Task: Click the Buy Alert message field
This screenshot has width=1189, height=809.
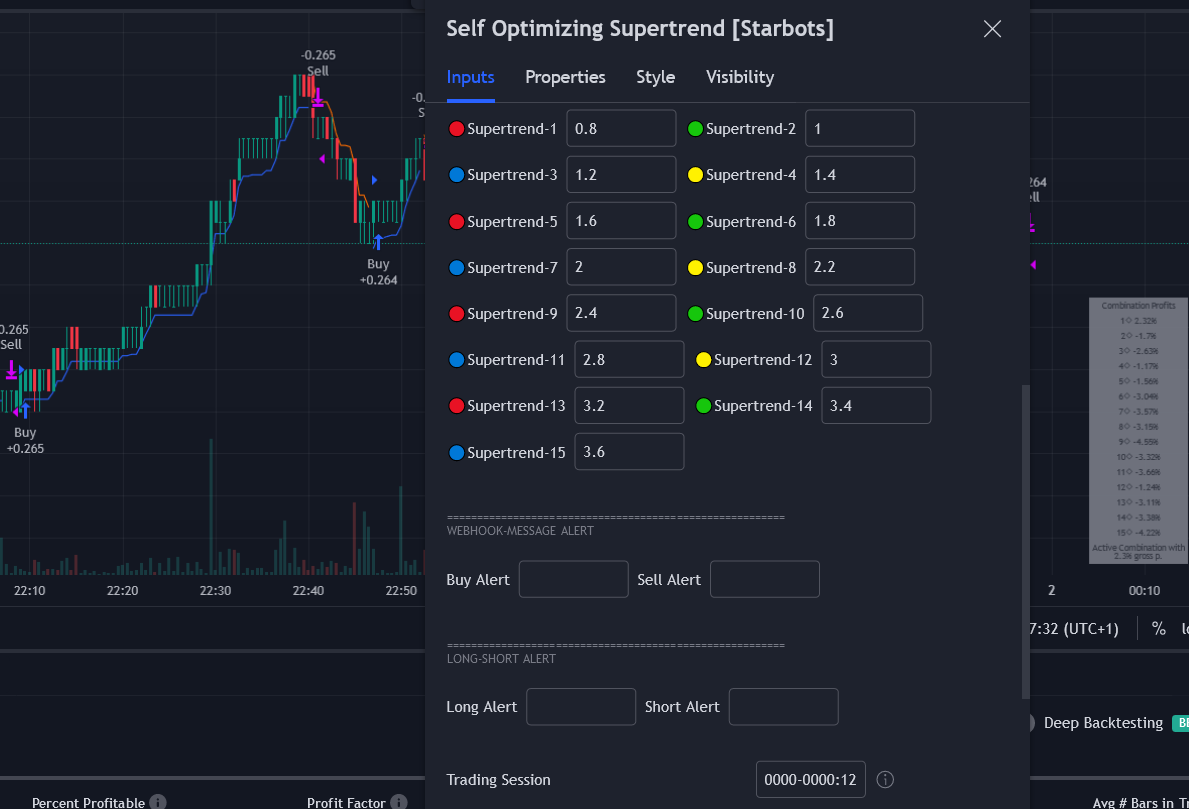Action: (x=574, y=580)
